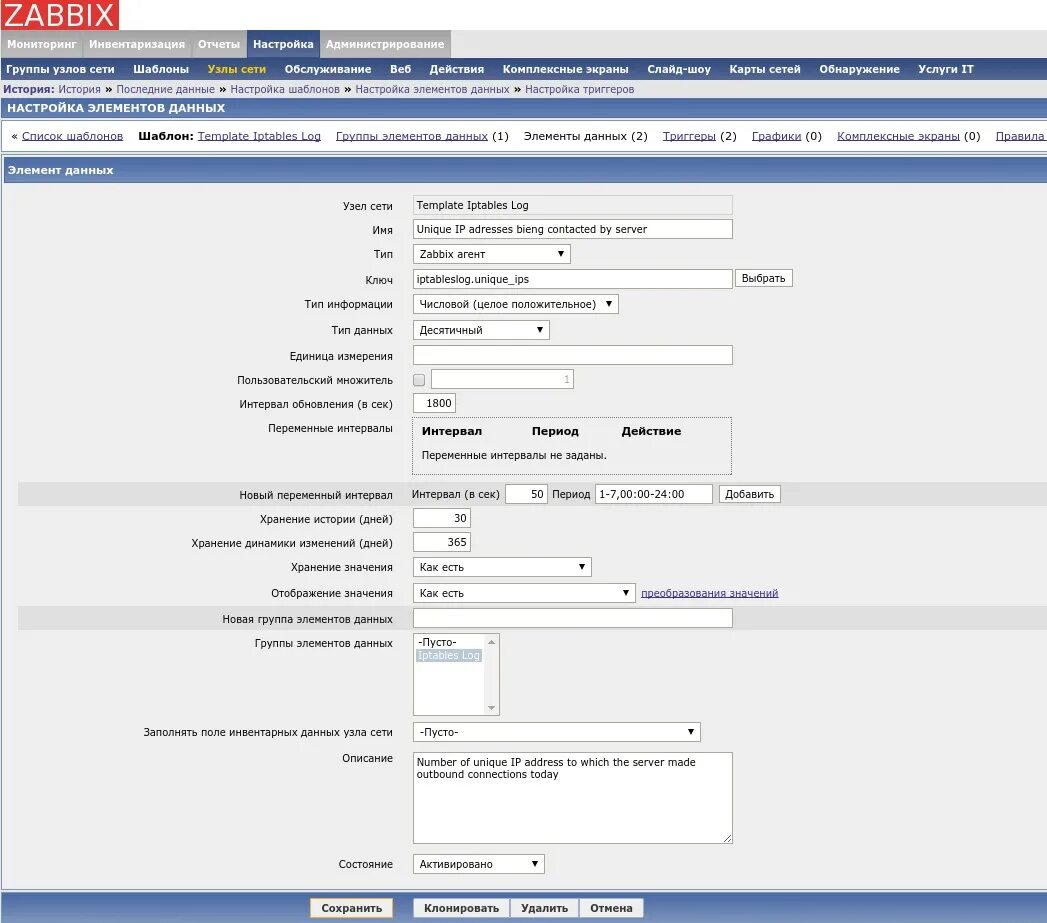Viewport: 1047px width, 923px height.
Task: Click groups list scroll down arrow
Action: pyautogui.click(x=491, y=707)
